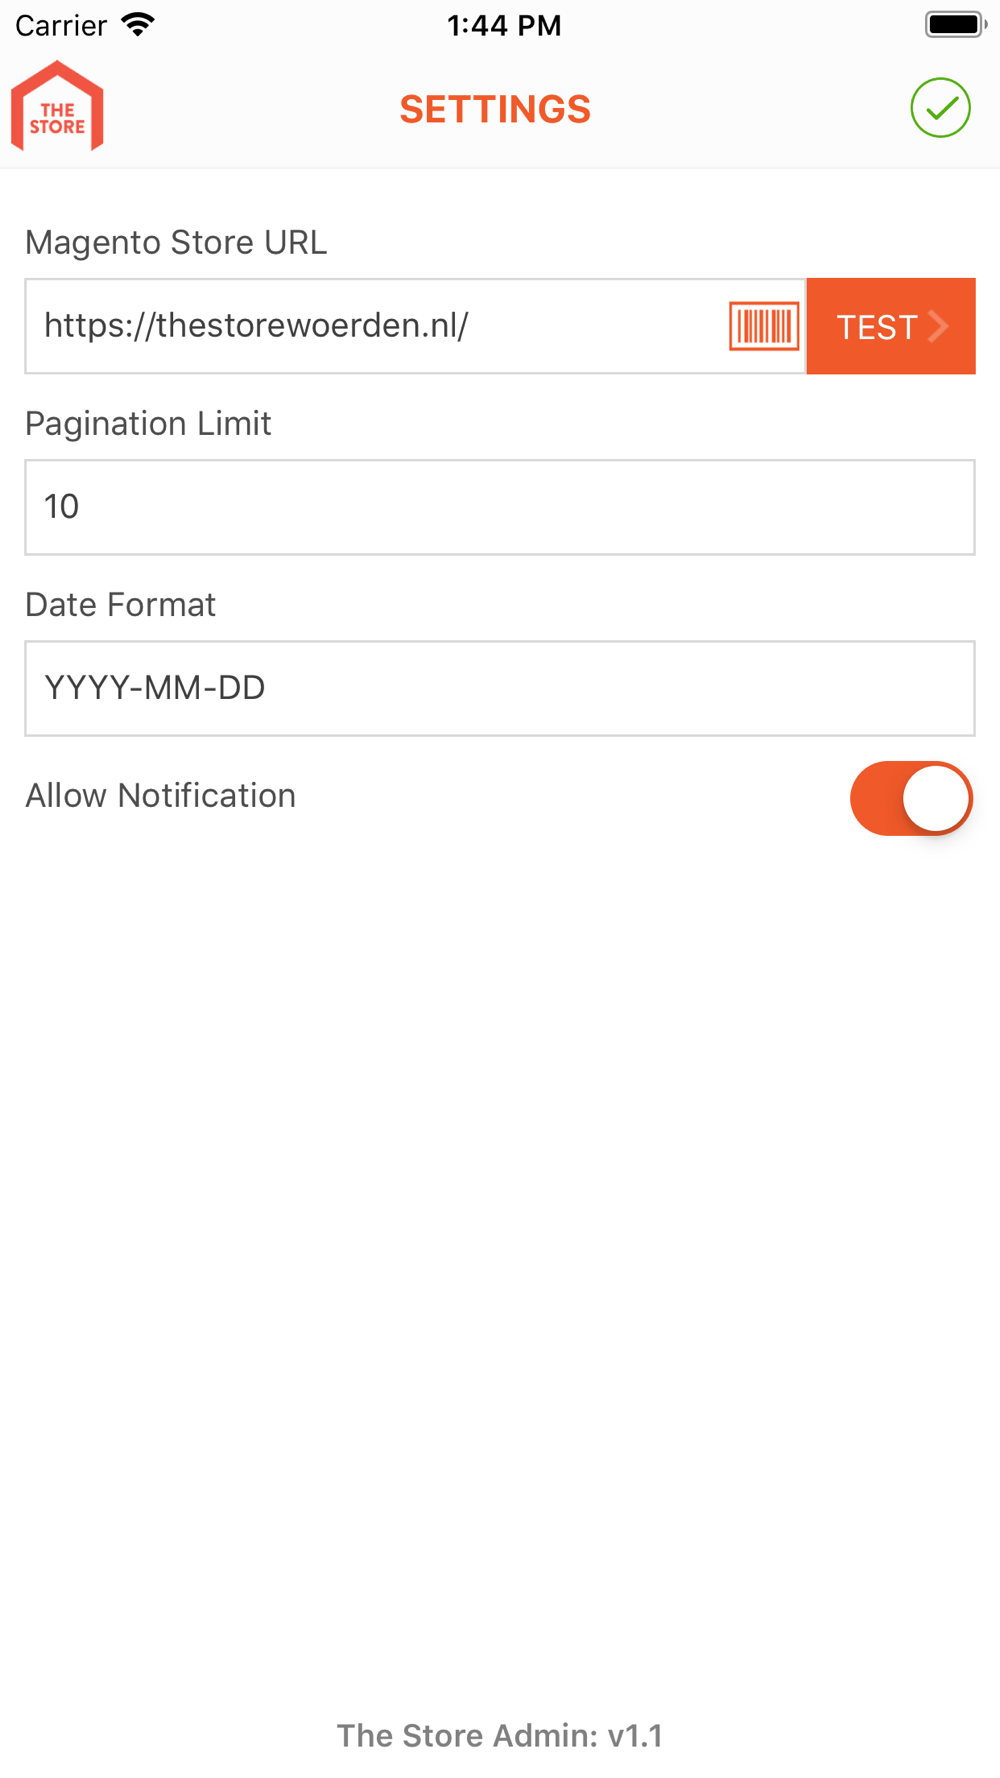The width and height of the screenshot is (1000, 1778).
Task: Tap the battery indicator icon
Action: pyautogui.click(x=956, y=24)
